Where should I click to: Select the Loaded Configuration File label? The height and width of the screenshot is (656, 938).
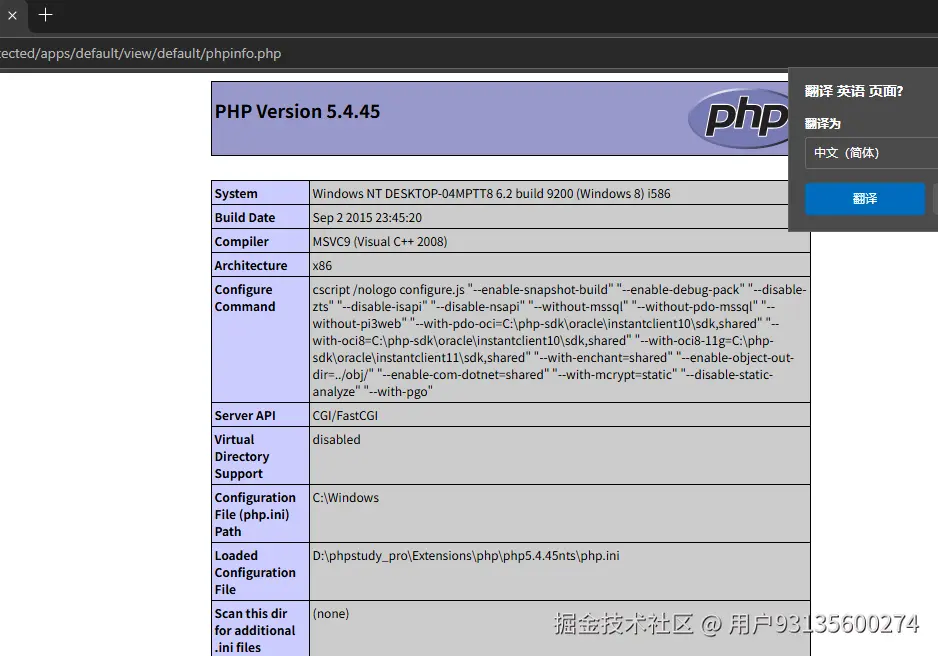255,572
